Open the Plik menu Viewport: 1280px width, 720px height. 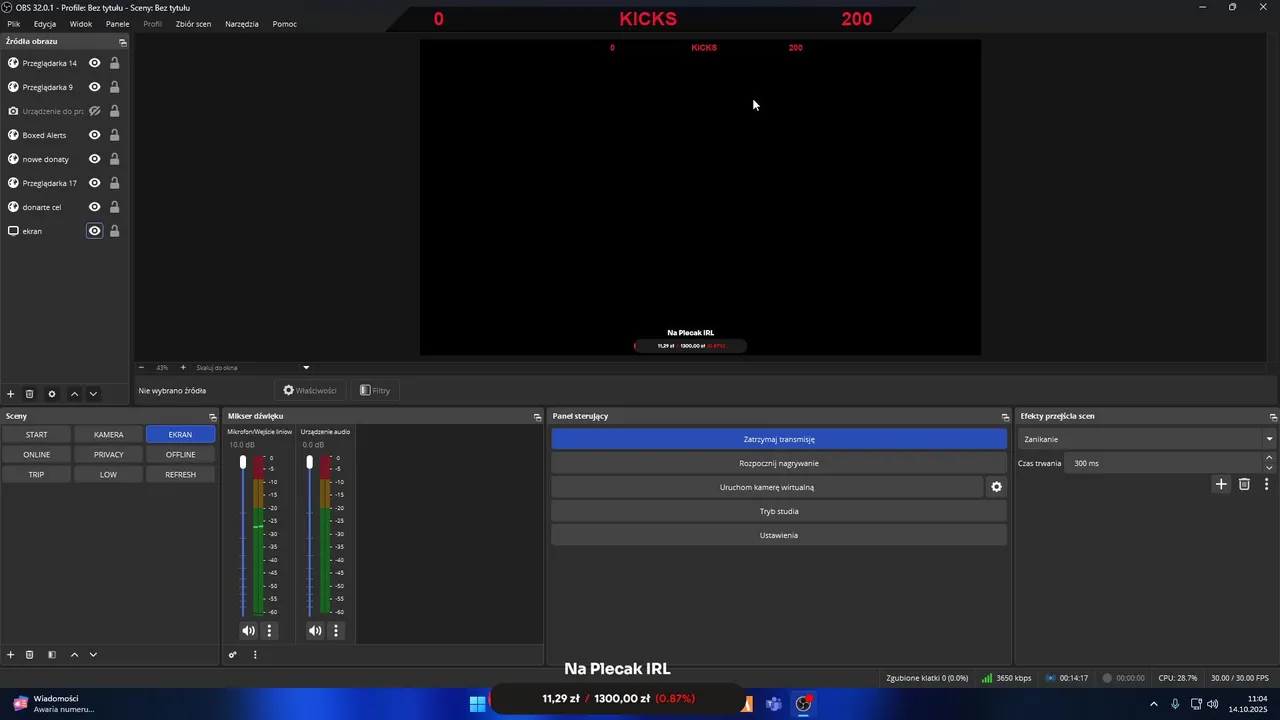click(14, 24)
